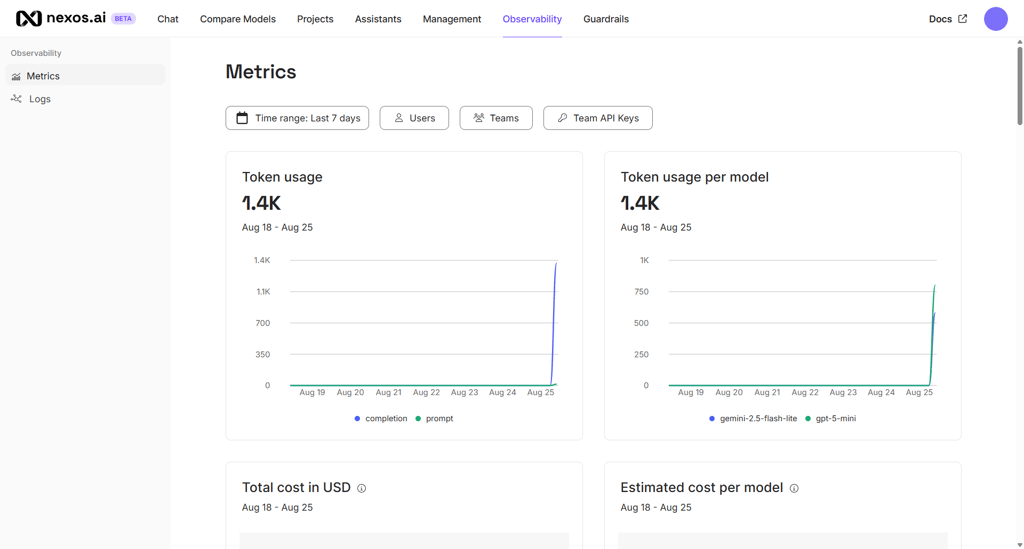Click the blue completion legend dot
The height and width of the screenshot is (549, 1024).
[x=357, y=418]
